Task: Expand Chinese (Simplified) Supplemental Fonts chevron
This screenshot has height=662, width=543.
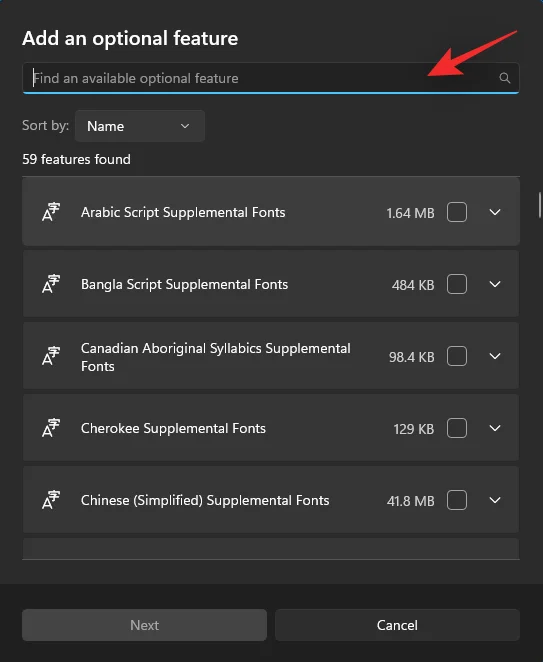Action: tap(495, 500)
